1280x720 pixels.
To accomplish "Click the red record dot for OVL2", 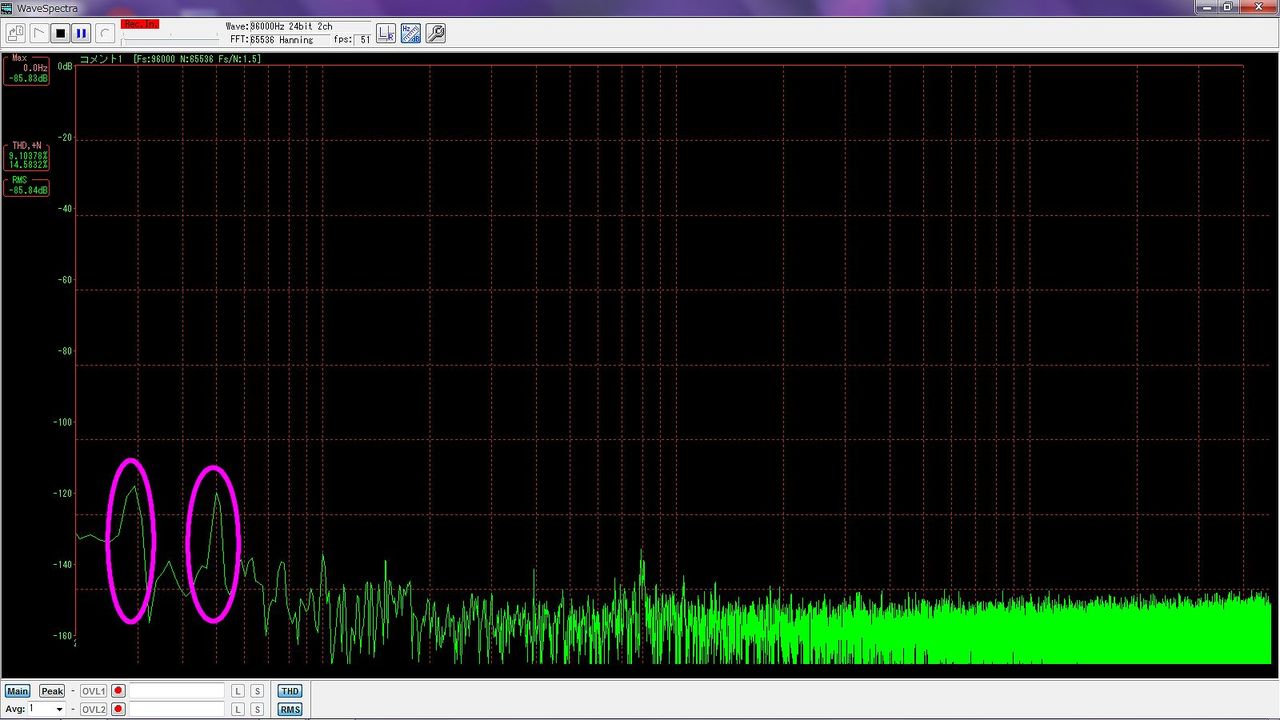I will pyautogui.click(x=118, y=709).
